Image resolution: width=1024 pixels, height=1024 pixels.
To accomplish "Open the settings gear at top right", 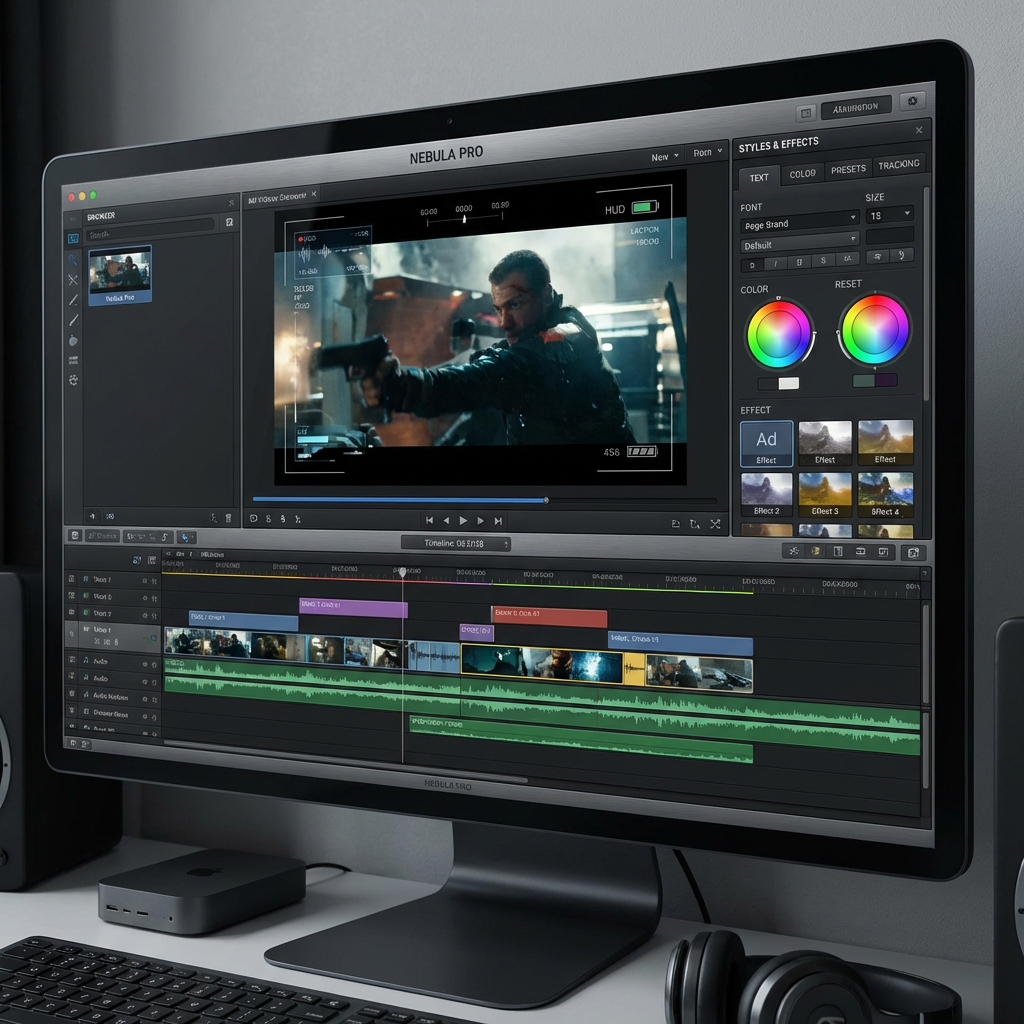I will coord(912,101).
